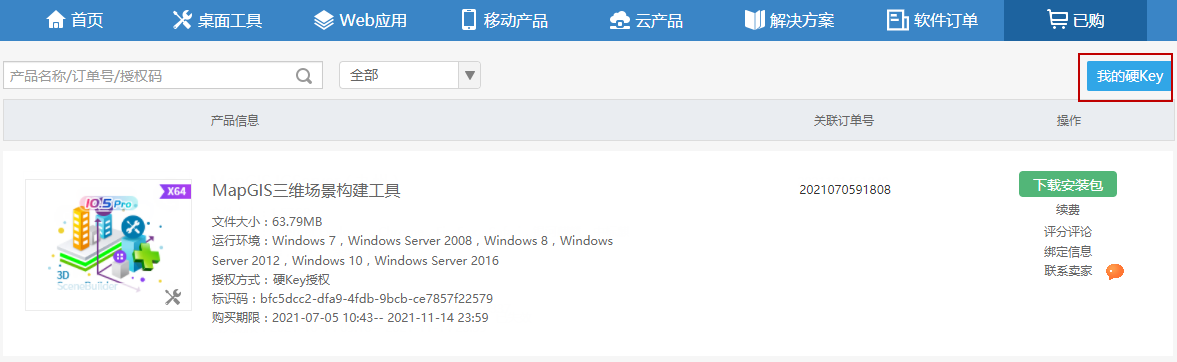This screenshot has width=1177, height=362.
Task: Click the 联系卖家 link
Action: coord(1067,270)
